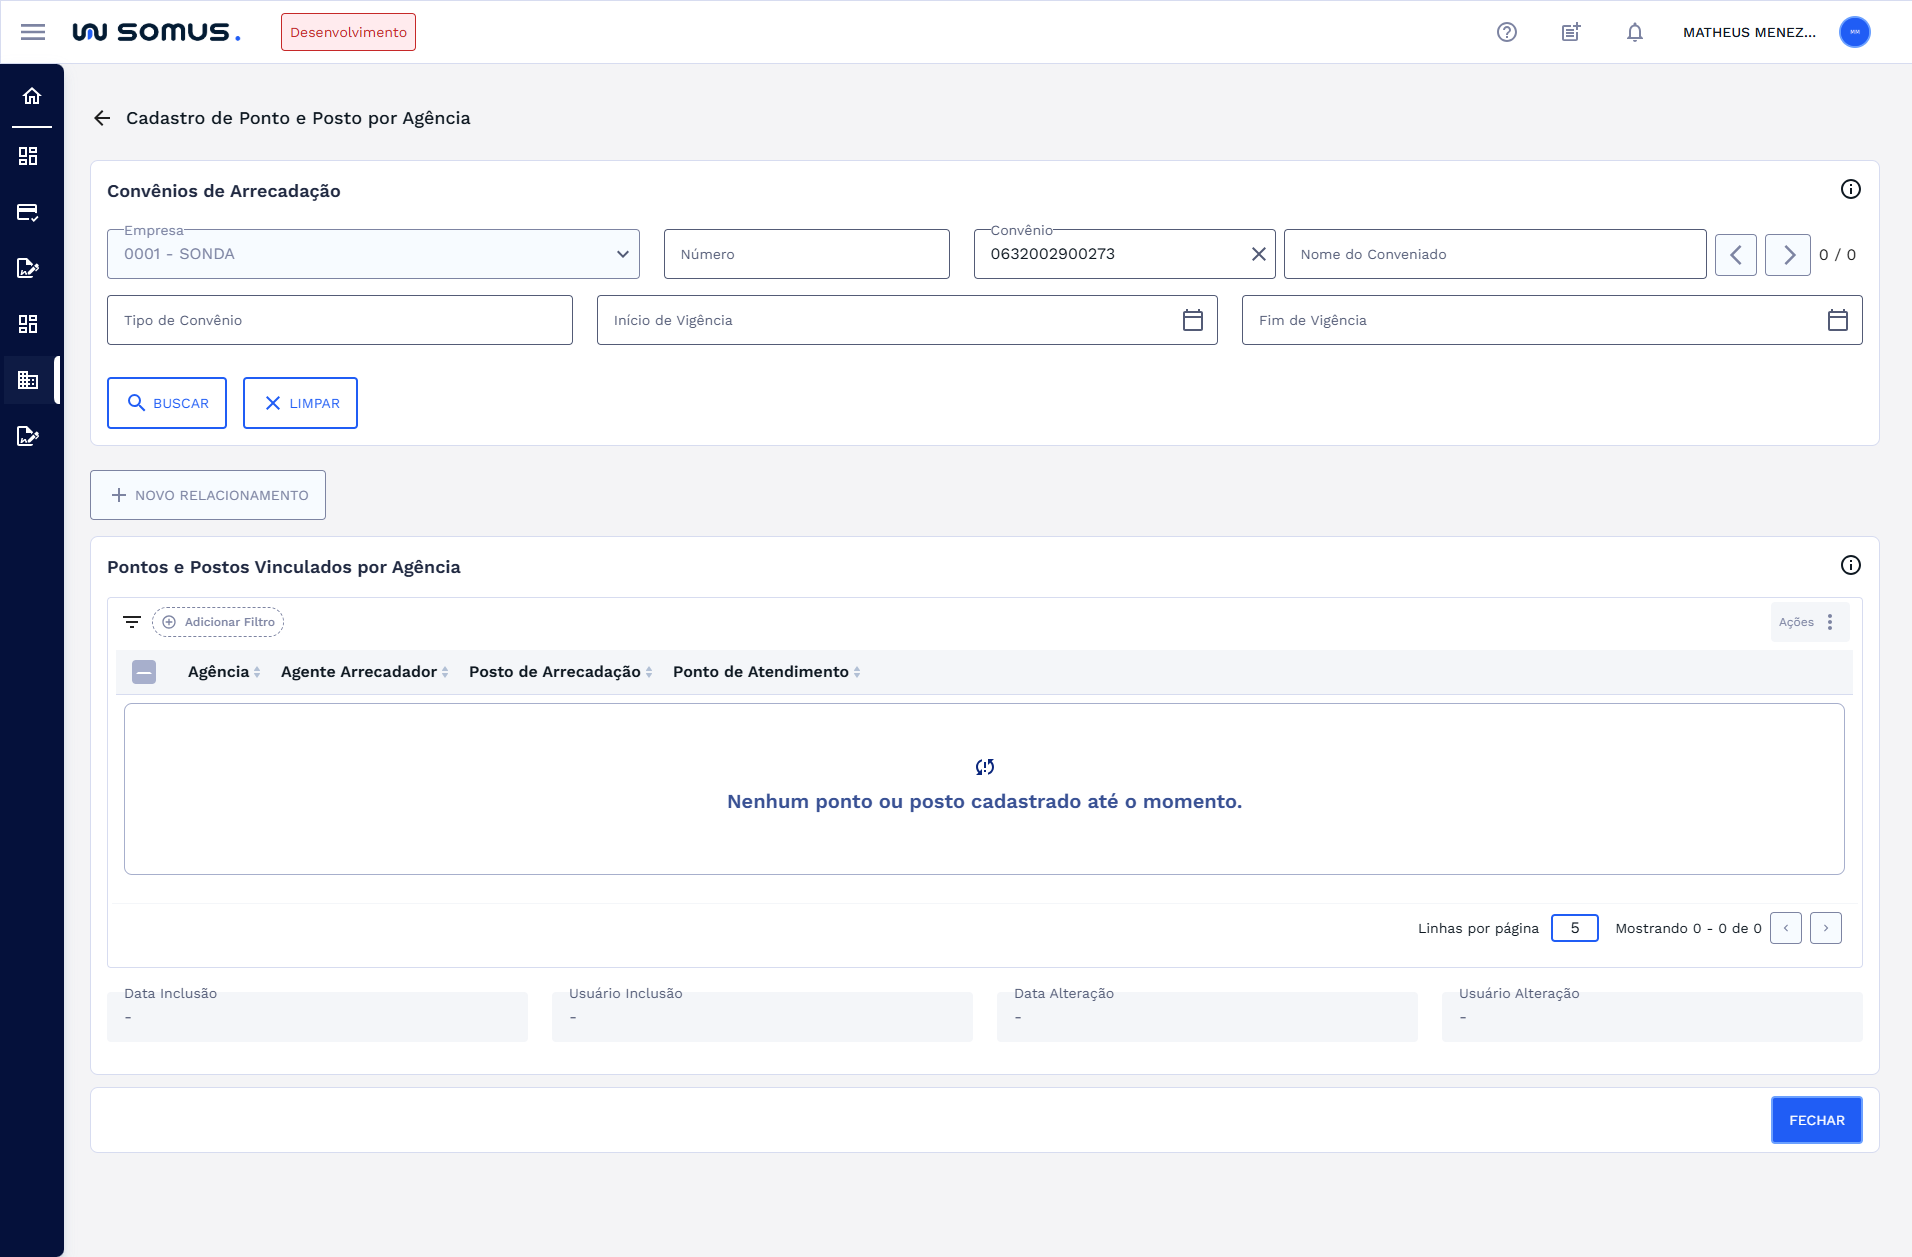Viewport: 1912px width, 1257px height.
Task: Open the notifications bell
Action: pyautogui.click(x=1634, y=32)
